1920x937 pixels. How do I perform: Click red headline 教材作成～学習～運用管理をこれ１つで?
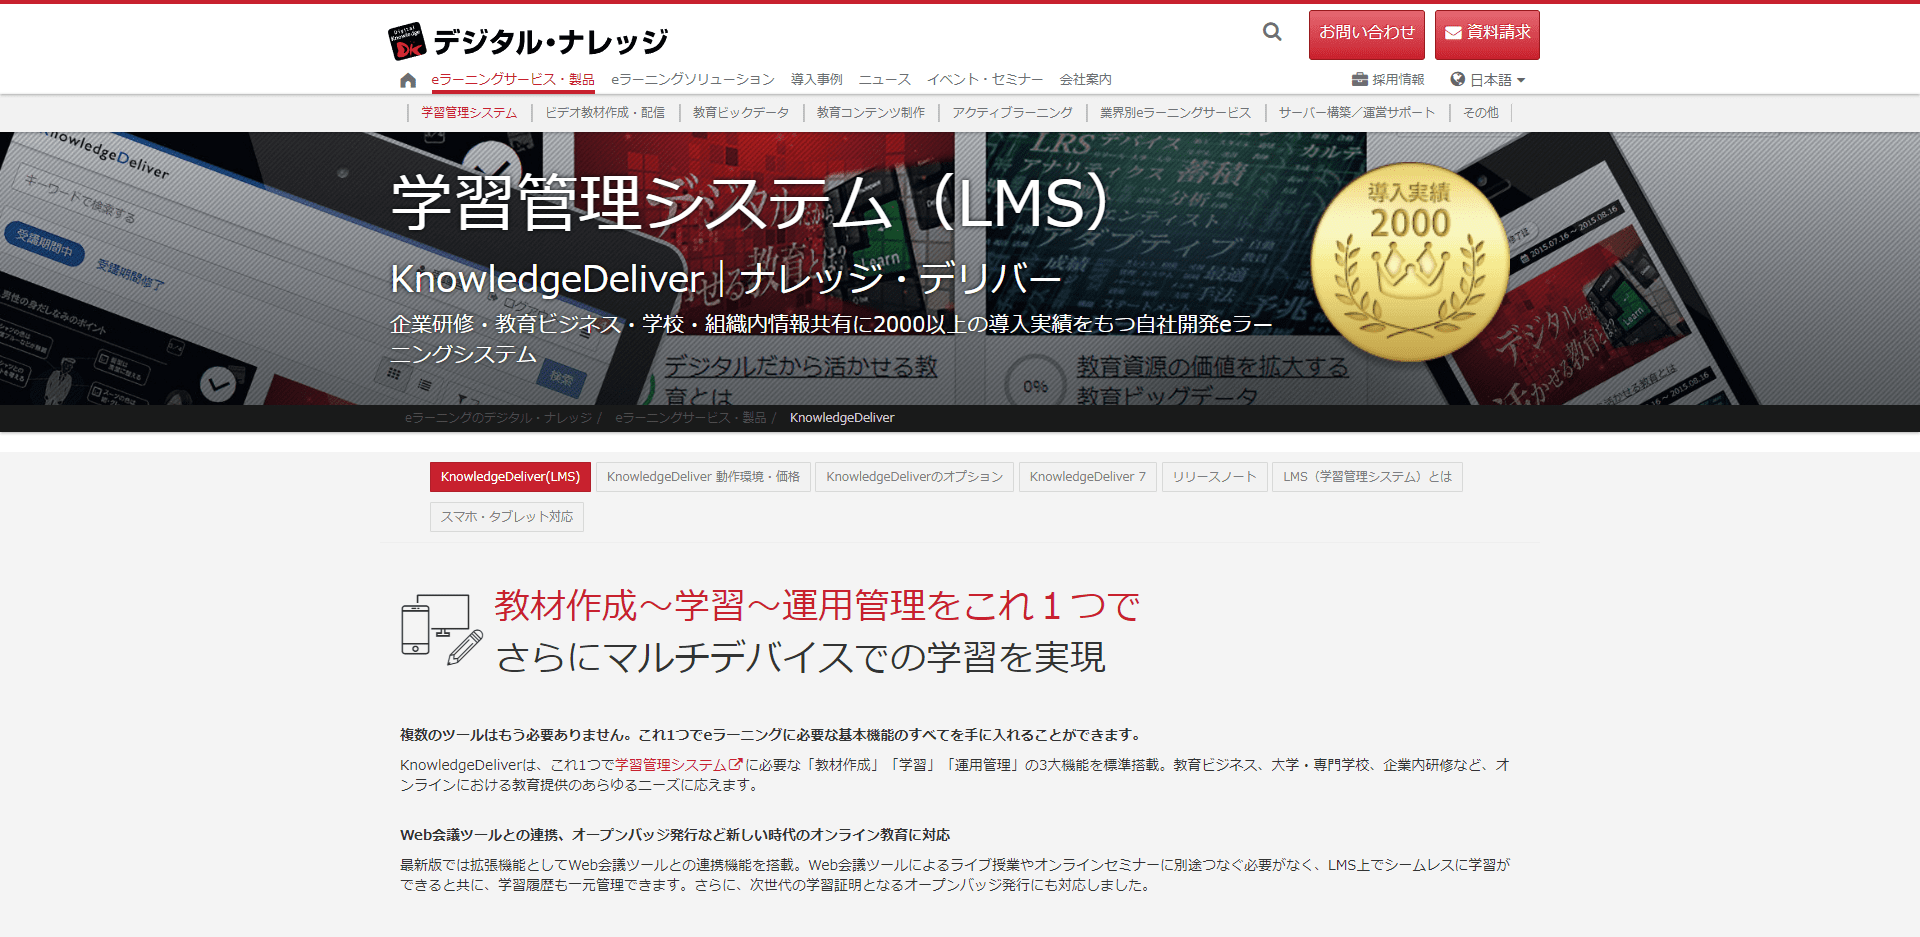(817, 606)
